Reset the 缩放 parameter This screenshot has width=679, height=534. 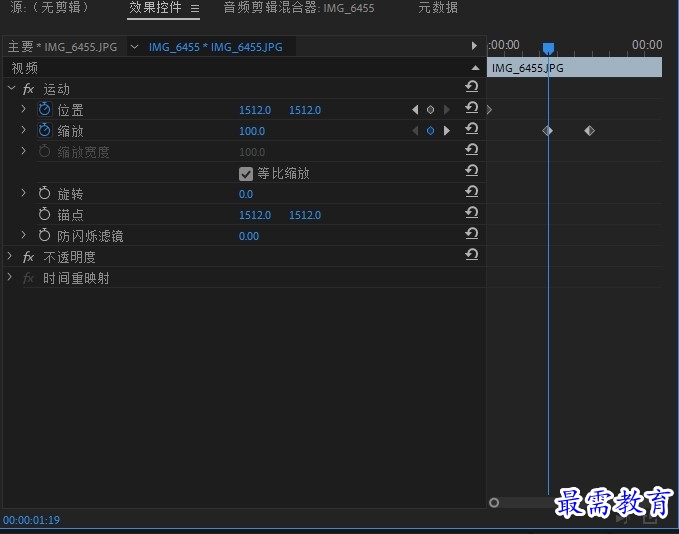coord(472,129)
